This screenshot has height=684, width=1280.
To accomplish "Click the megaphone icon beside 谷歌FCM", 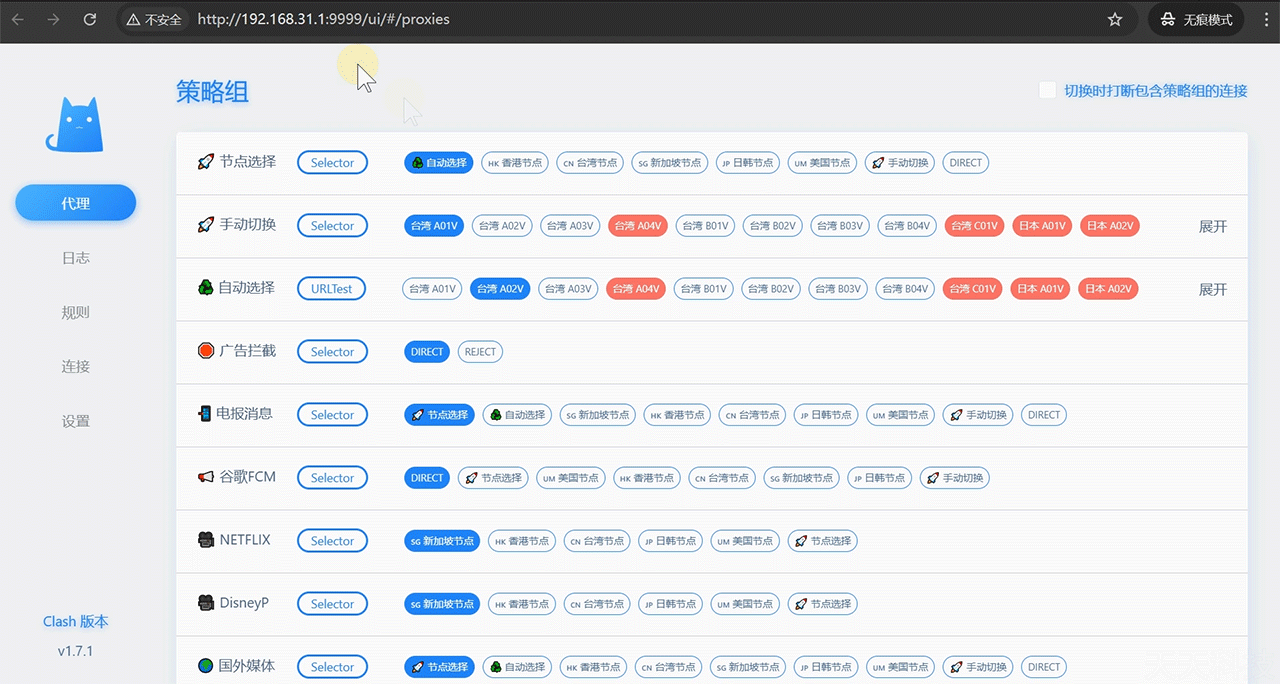I will click(x=206, y=477).
